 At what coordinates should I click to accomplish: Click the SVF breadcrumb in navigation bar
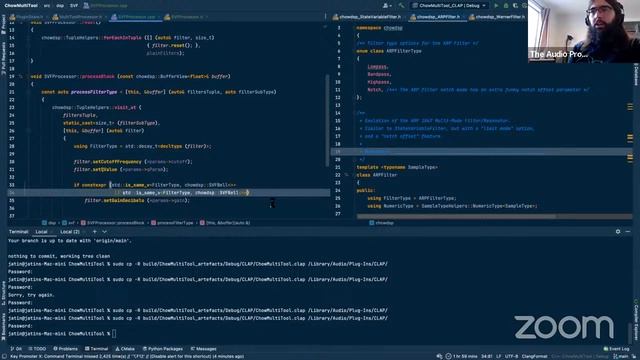pyautogui.click(x=74, y=6)
